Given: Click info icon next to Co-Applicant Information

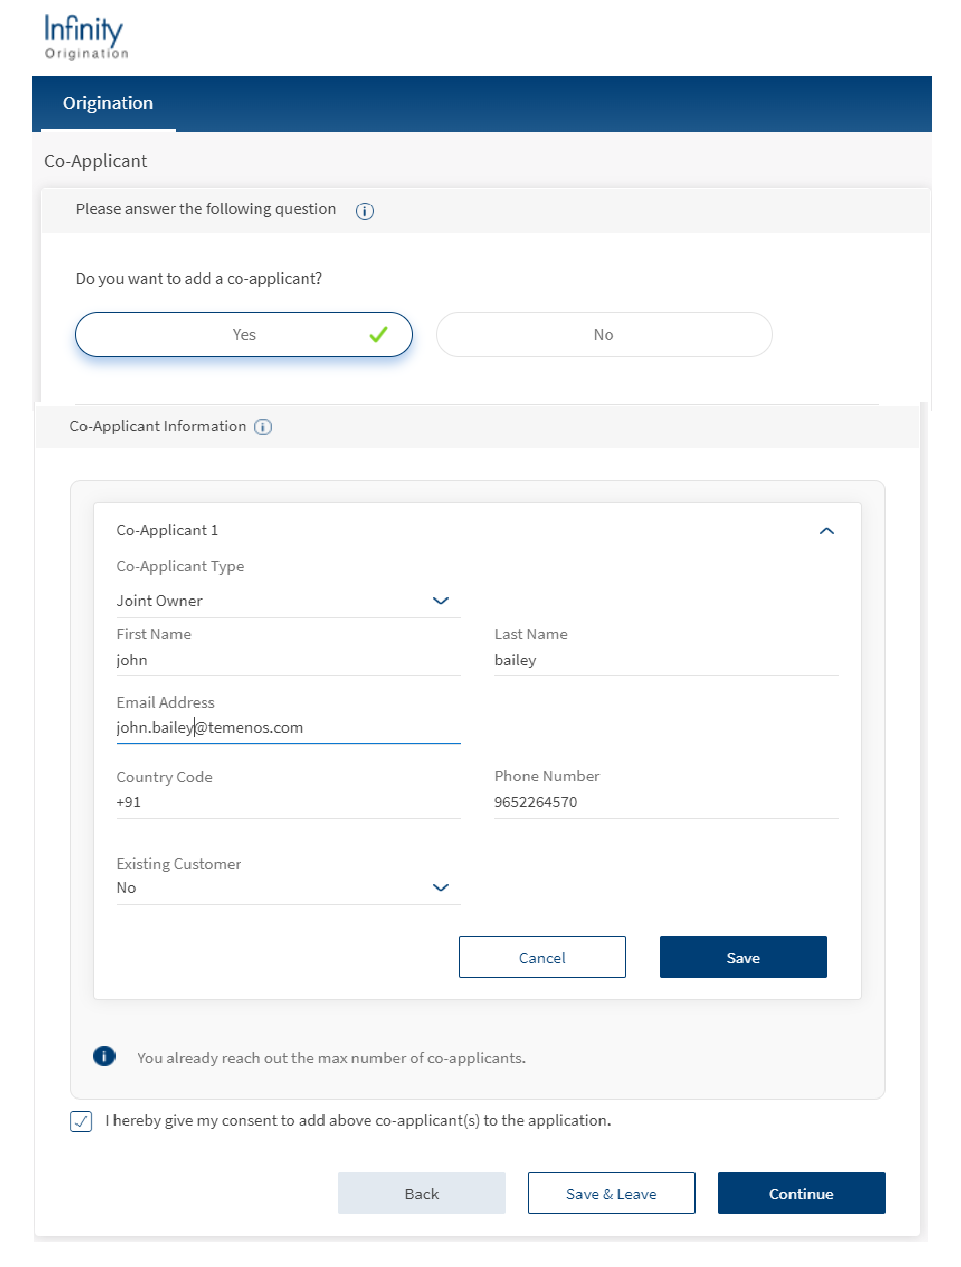Looking at the screenshot, I should point(263,427).
